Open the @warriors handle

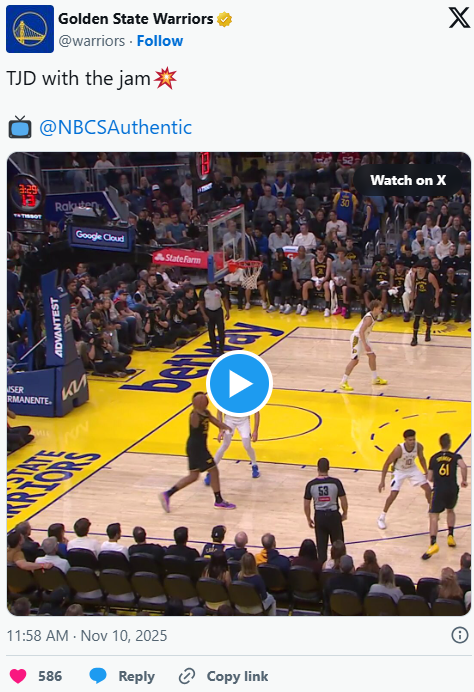coord(92,41)
